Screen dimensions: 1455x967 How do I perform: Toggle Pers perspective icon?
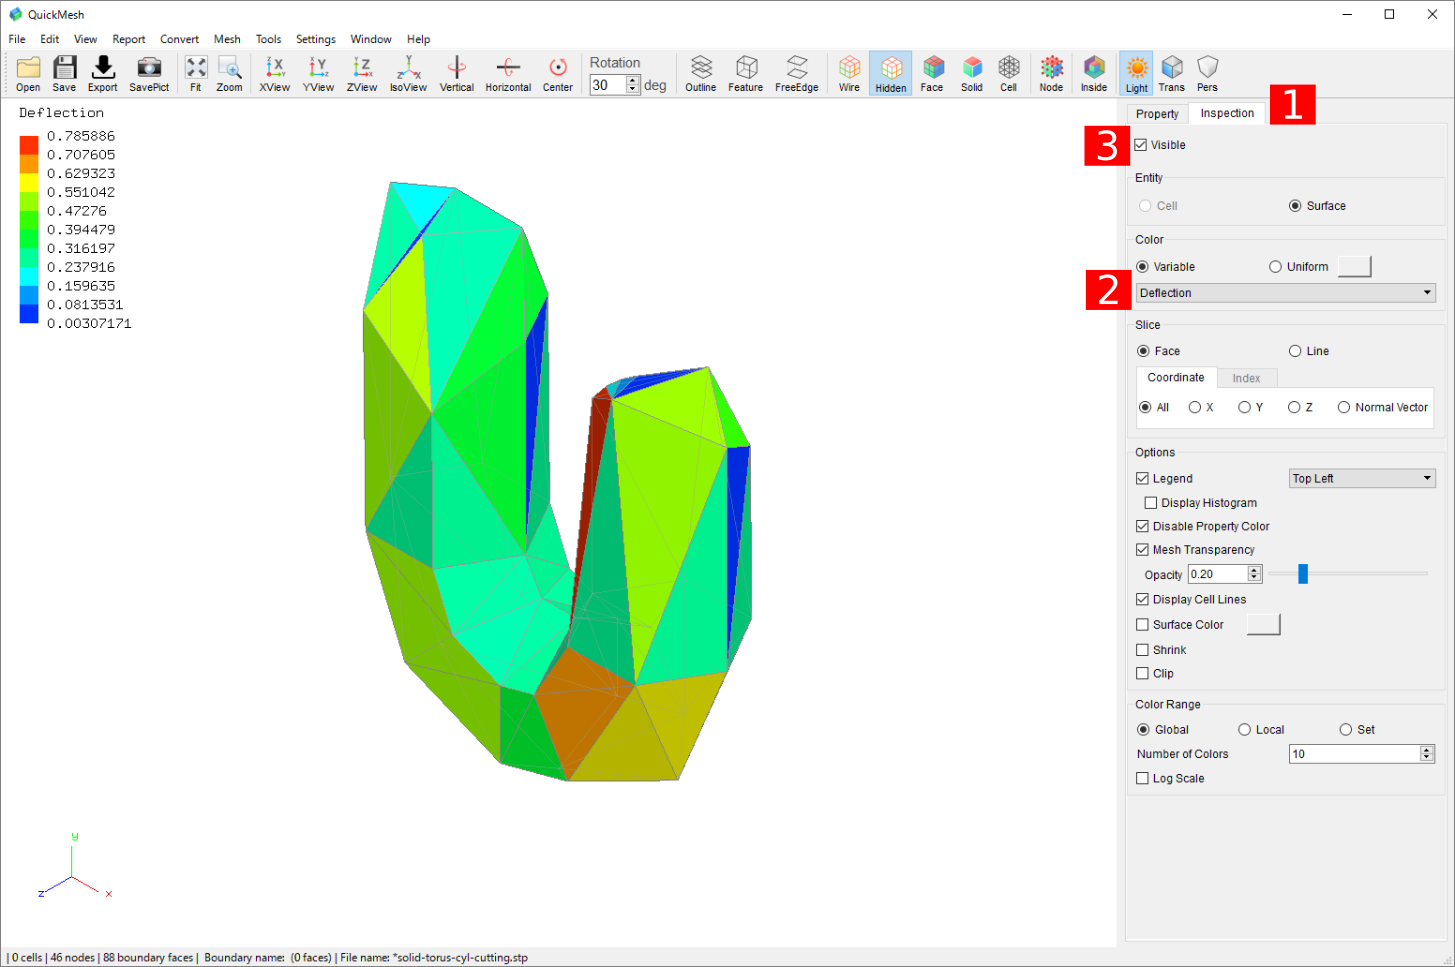(1208, 74)
